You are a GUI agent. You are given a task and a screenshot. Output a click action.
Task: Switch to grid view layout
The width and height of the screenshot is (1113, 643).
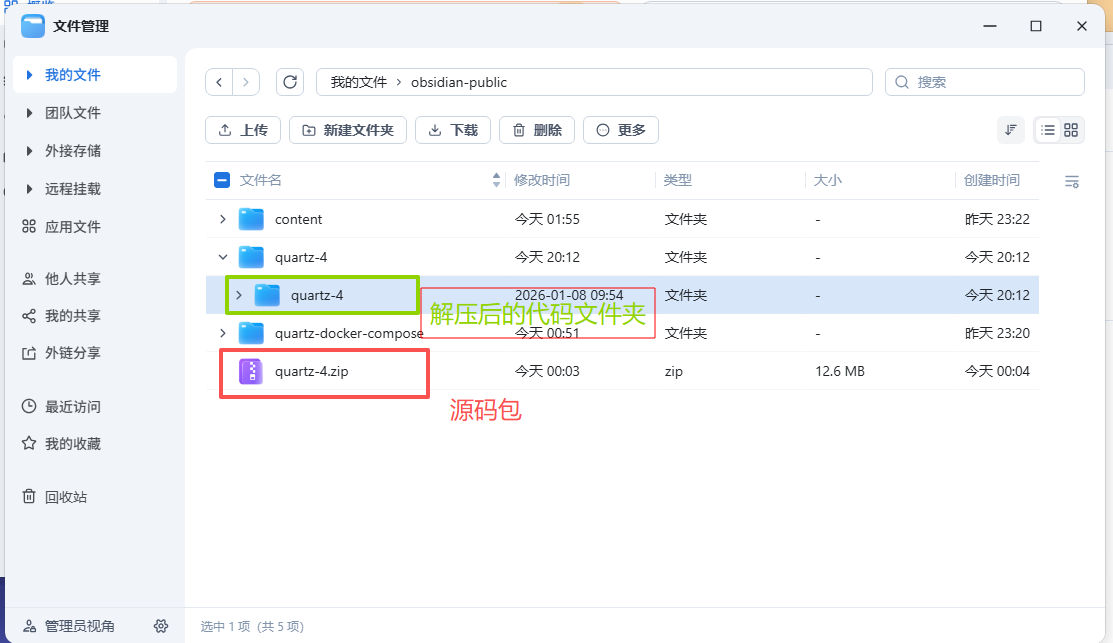point(1071,130)
